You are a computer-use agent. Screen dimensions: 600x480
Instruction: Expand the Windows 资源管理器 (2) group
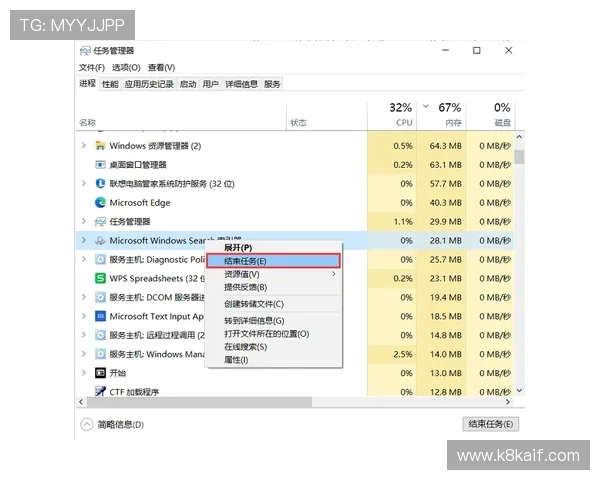(84, 145)
